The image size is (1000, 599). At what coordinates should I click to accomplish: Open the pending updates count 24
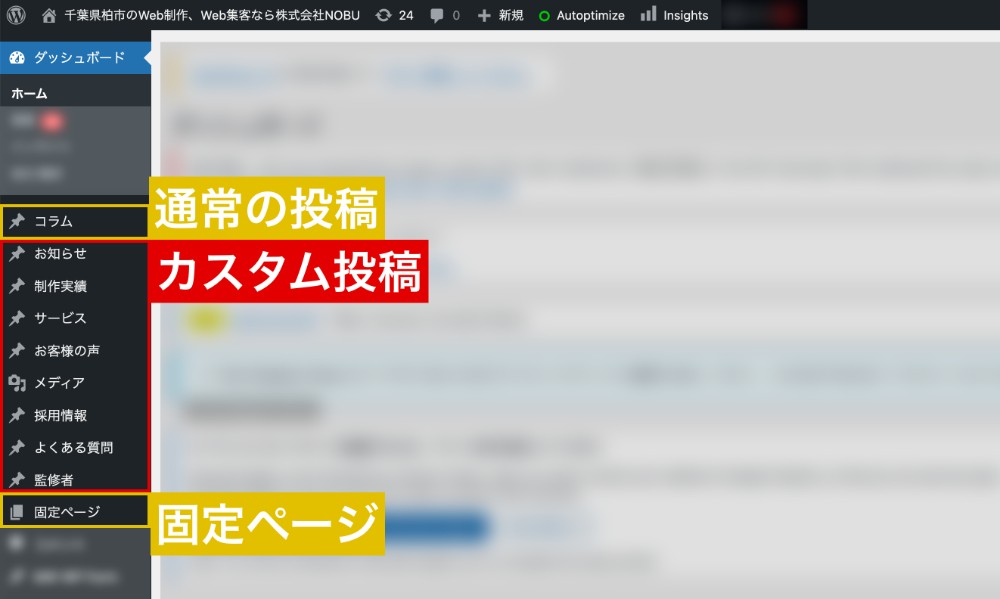pyautogui.click(x=406, y=15)
